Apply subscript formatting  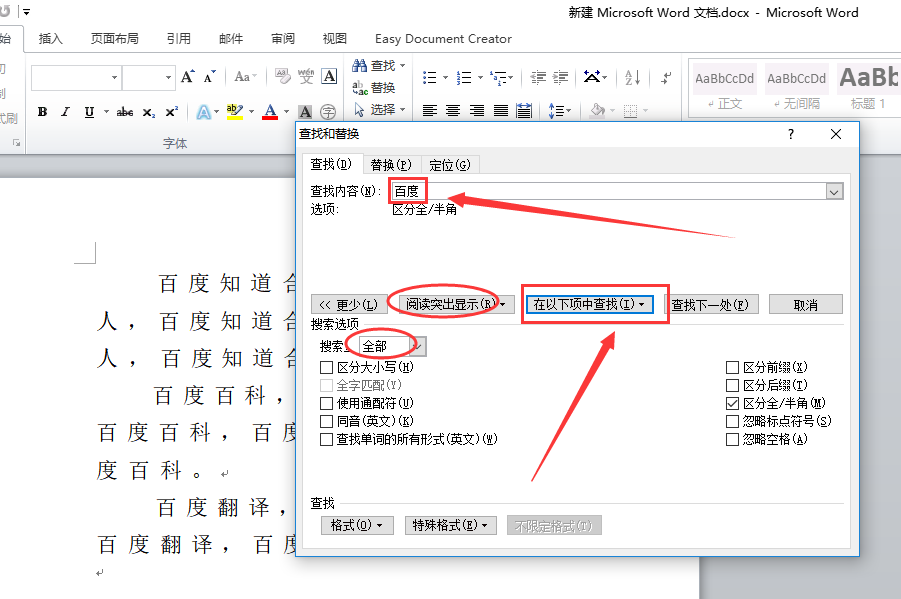[x=149, y=112]
